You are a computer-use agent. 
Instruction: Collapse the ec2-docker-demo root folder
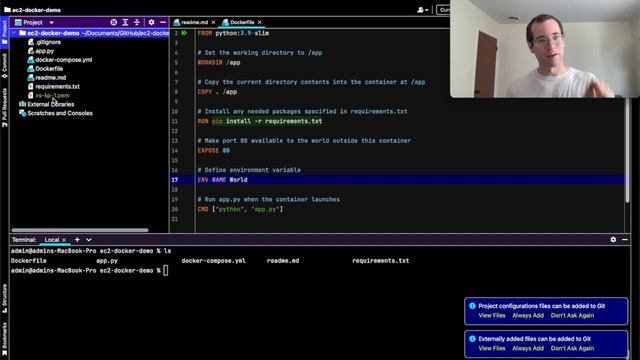tap(14, 33)
